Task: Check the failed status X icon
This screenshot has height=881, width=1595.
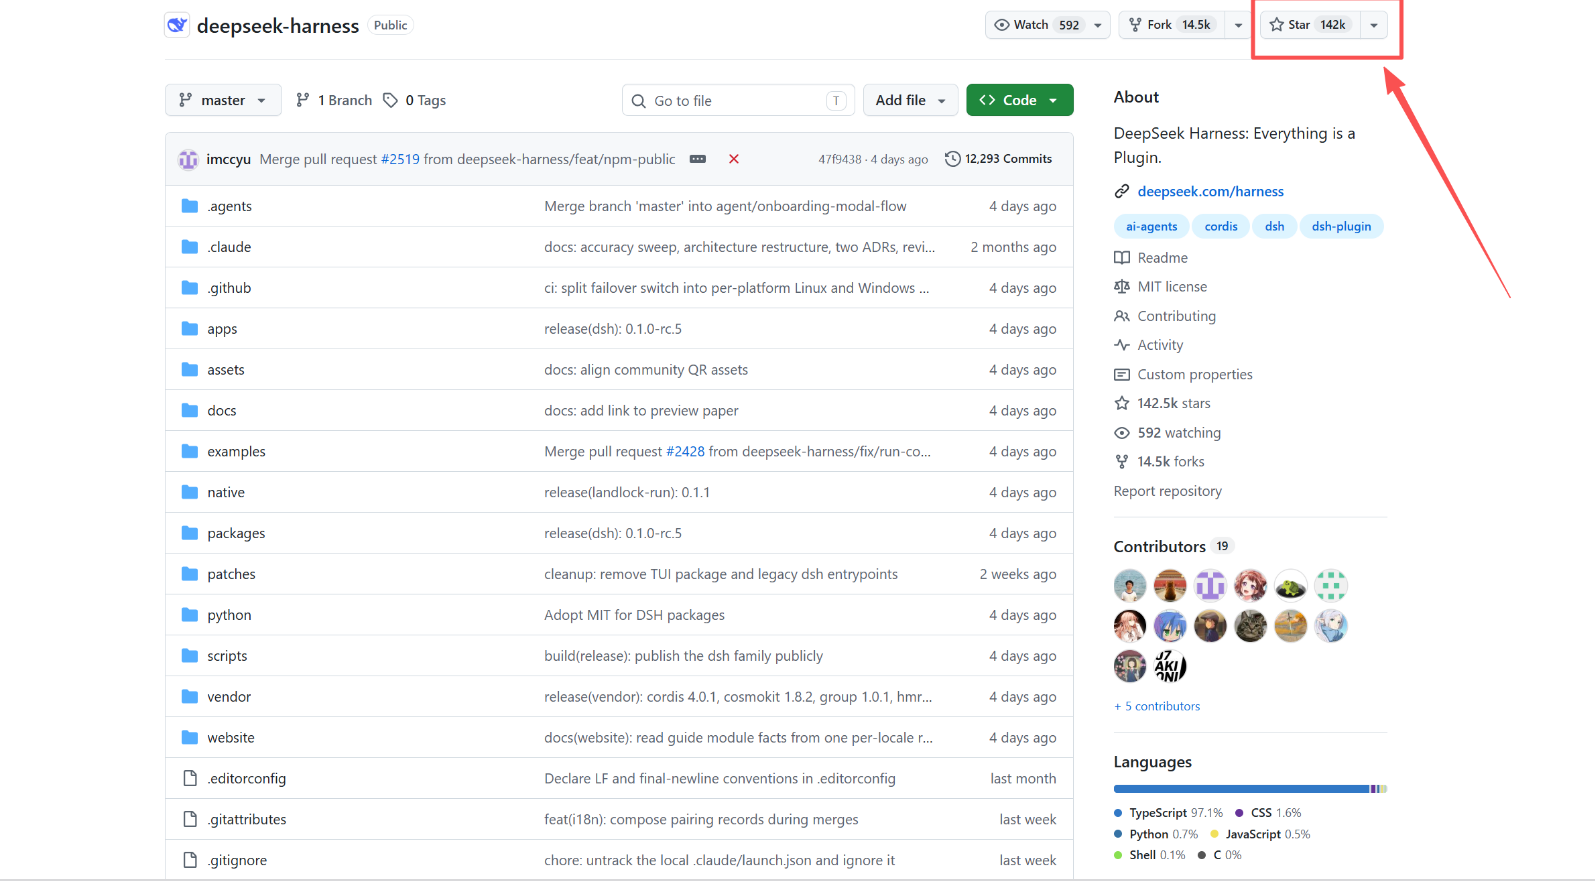Action: click(734, 159)
